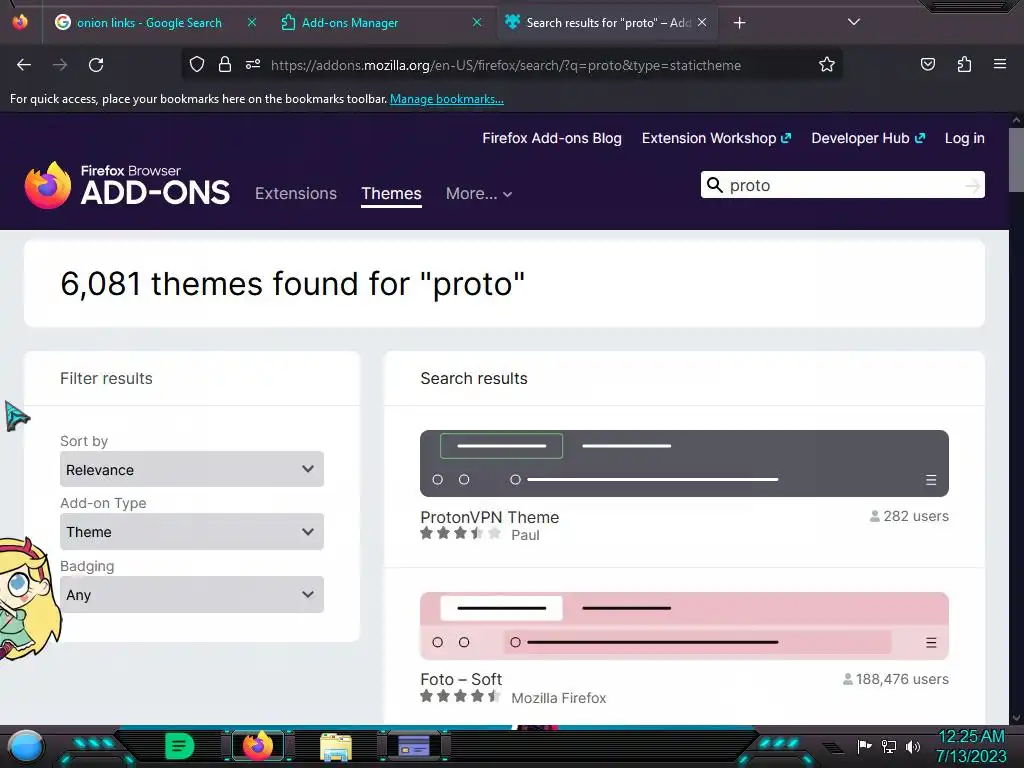Viewport: 1024px width, 768px height.
Task: Open the Start orb on the taskbar
Action: (26, 746)
